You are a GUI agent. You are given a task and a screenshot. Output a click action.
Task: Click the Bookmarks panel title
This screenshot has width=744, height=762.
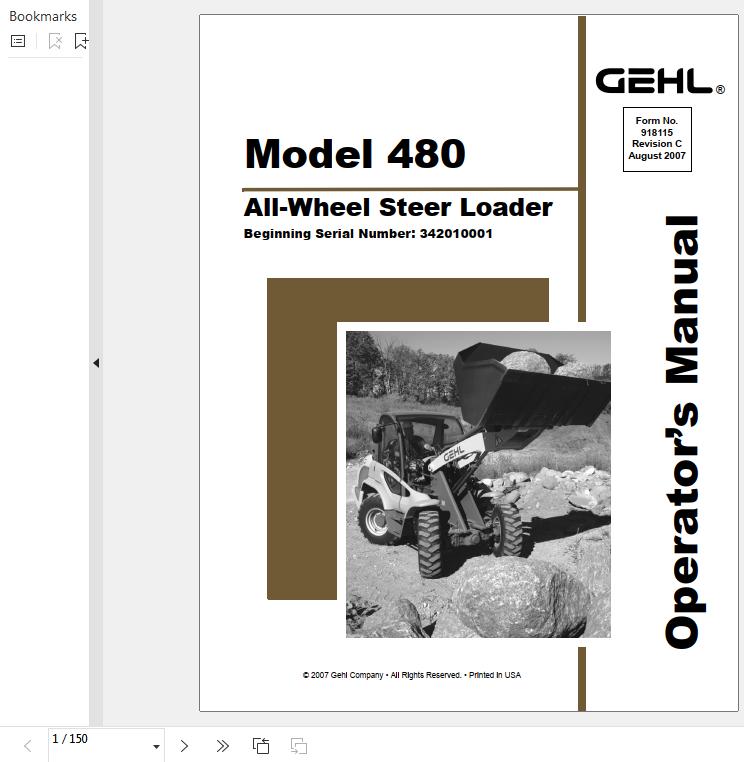[x=43, y=17]
